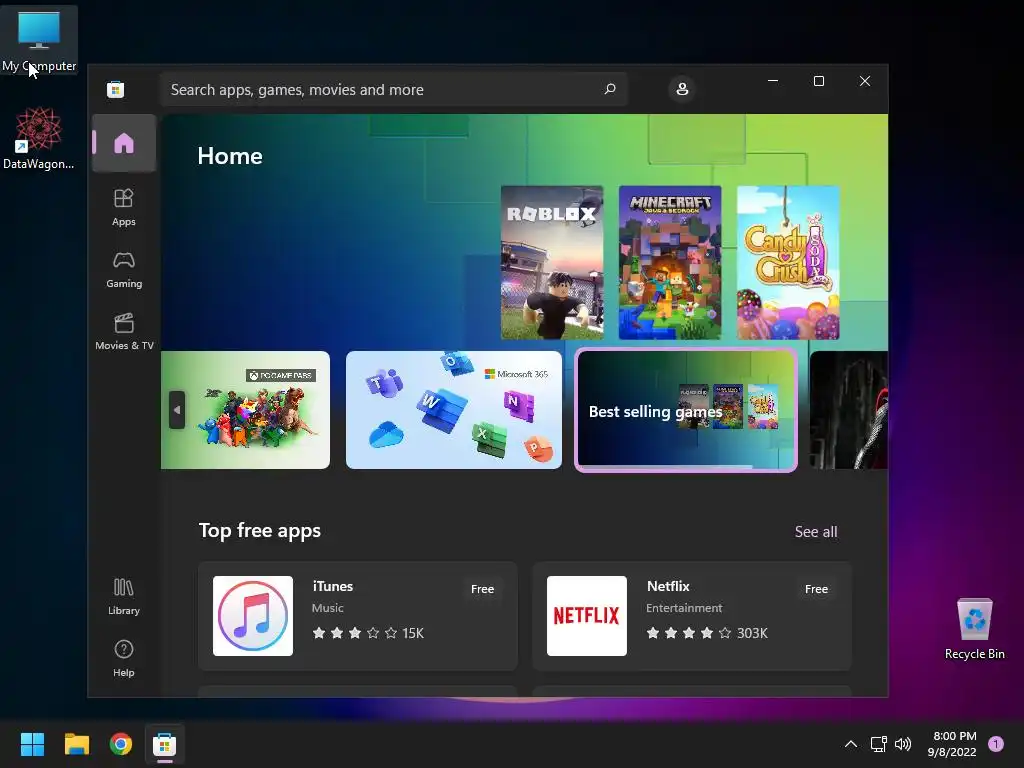Open Help from the sidebar
The width and height of the screenshot is (1024, 768).
[124, 658]
